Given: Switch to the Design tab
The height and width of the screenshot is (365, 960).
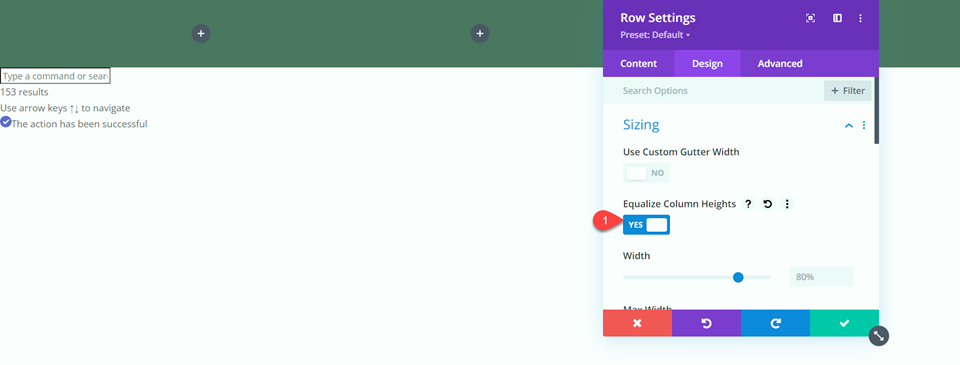Looking at the screenshot, I should tap(707, 64).
